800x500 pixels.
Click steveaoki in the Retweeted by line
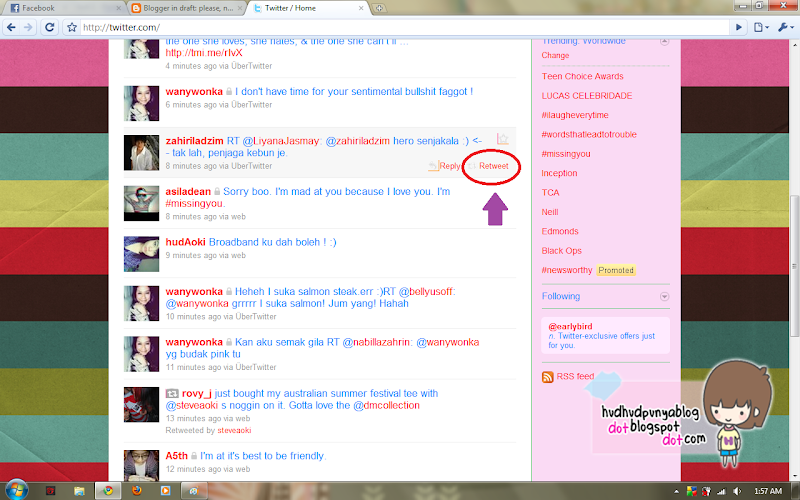tap(234, 430)
